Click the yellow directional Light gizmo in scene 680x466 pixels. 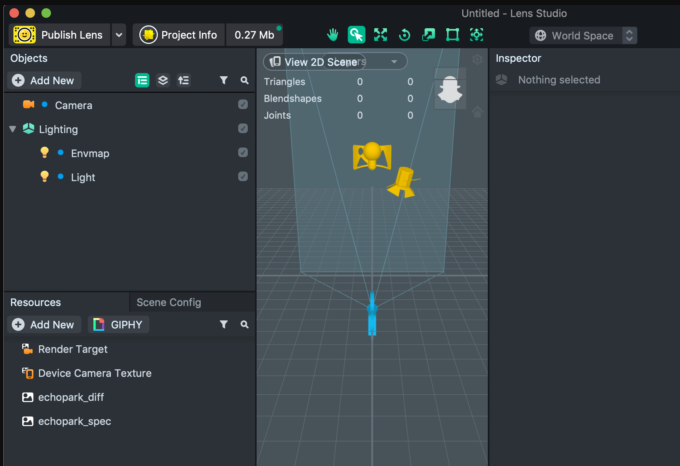(403, 182)
